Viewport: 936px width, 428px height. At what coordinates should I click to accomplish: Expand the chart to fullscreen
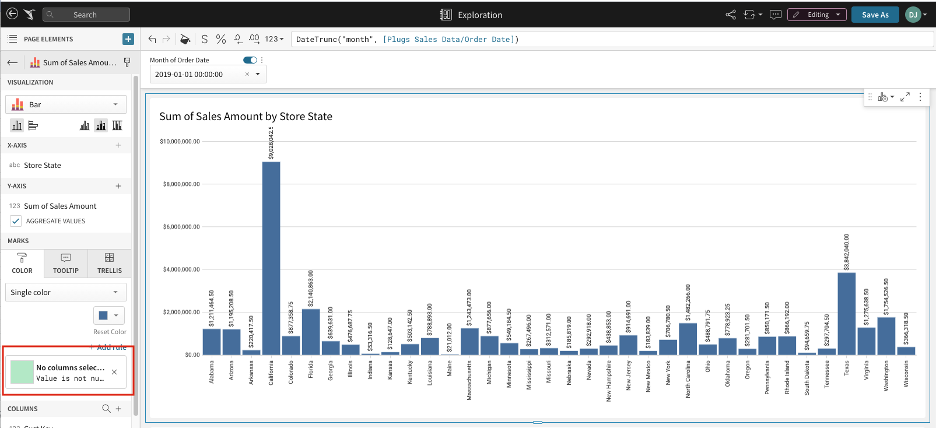(x=904, y=97)
